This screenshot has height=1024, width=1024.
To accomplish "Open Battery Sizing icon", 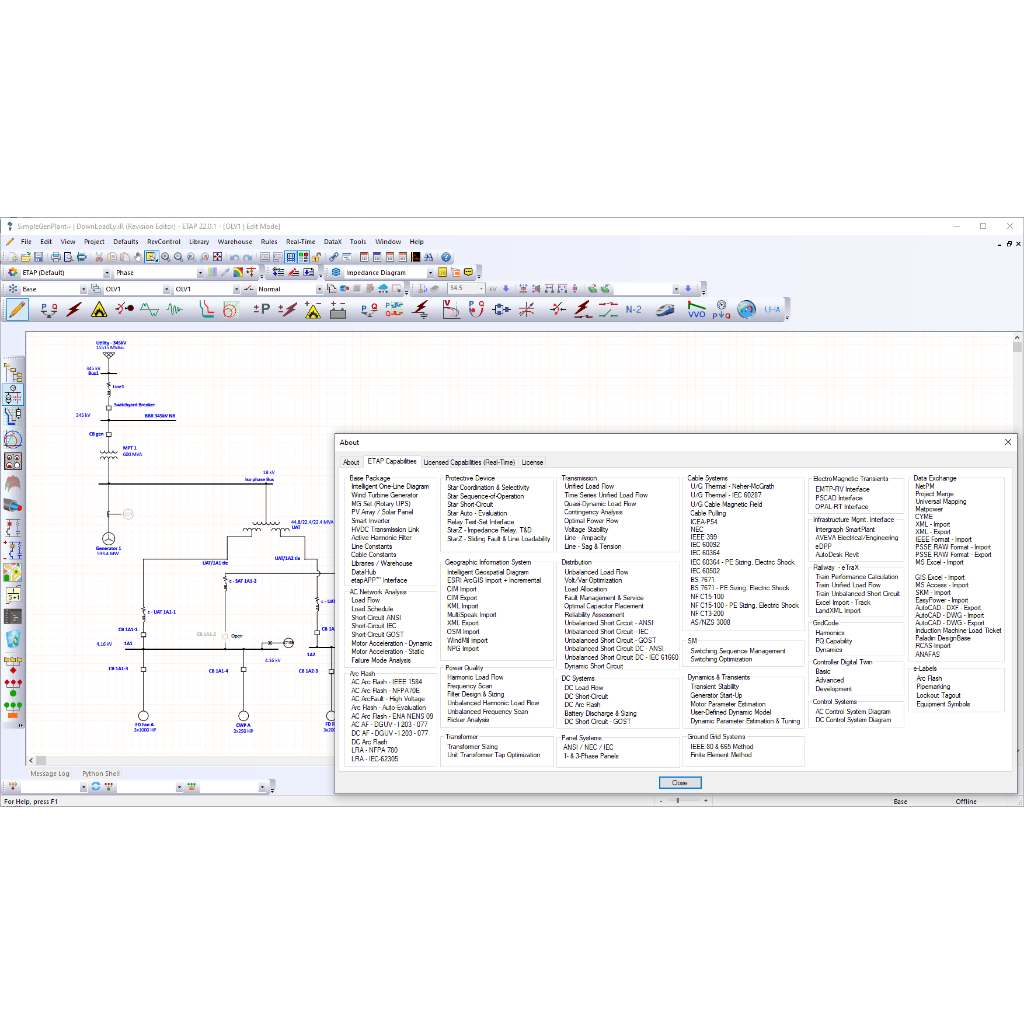I will pyautogui.click(x=338, y=310).
